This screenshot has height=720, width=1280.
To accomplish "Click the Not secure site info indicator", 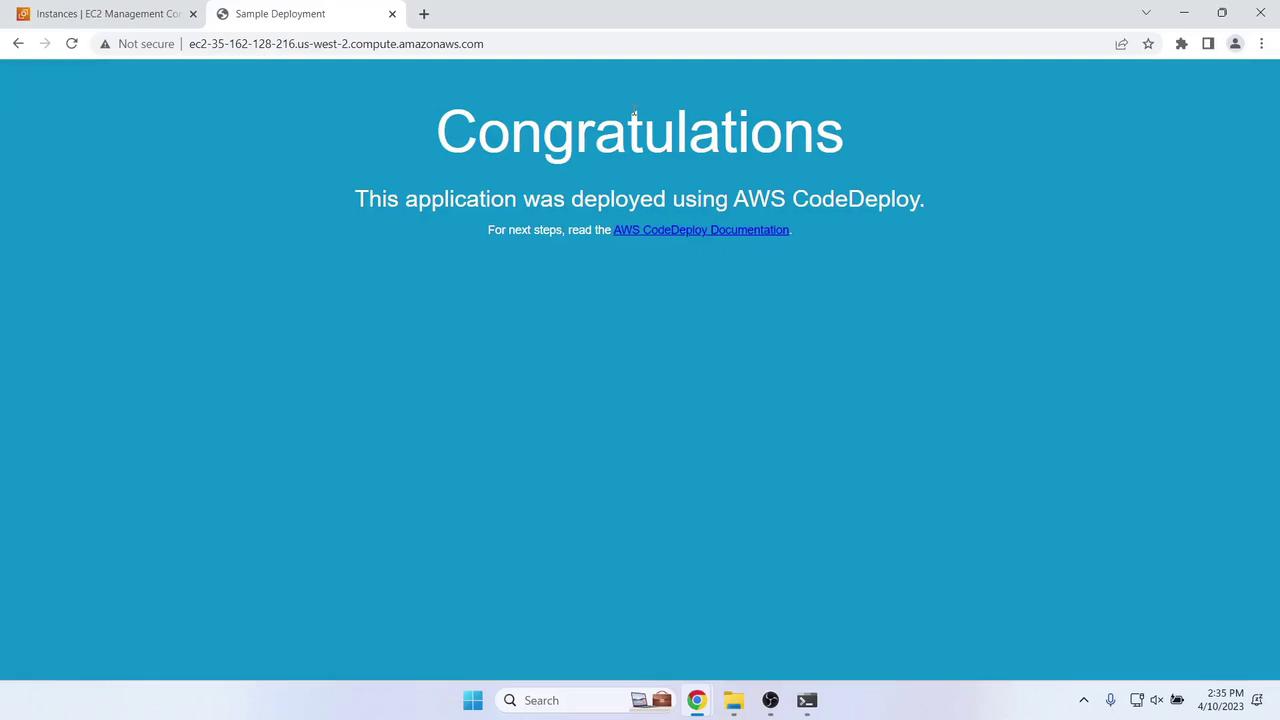I will [x=136, y=44].
